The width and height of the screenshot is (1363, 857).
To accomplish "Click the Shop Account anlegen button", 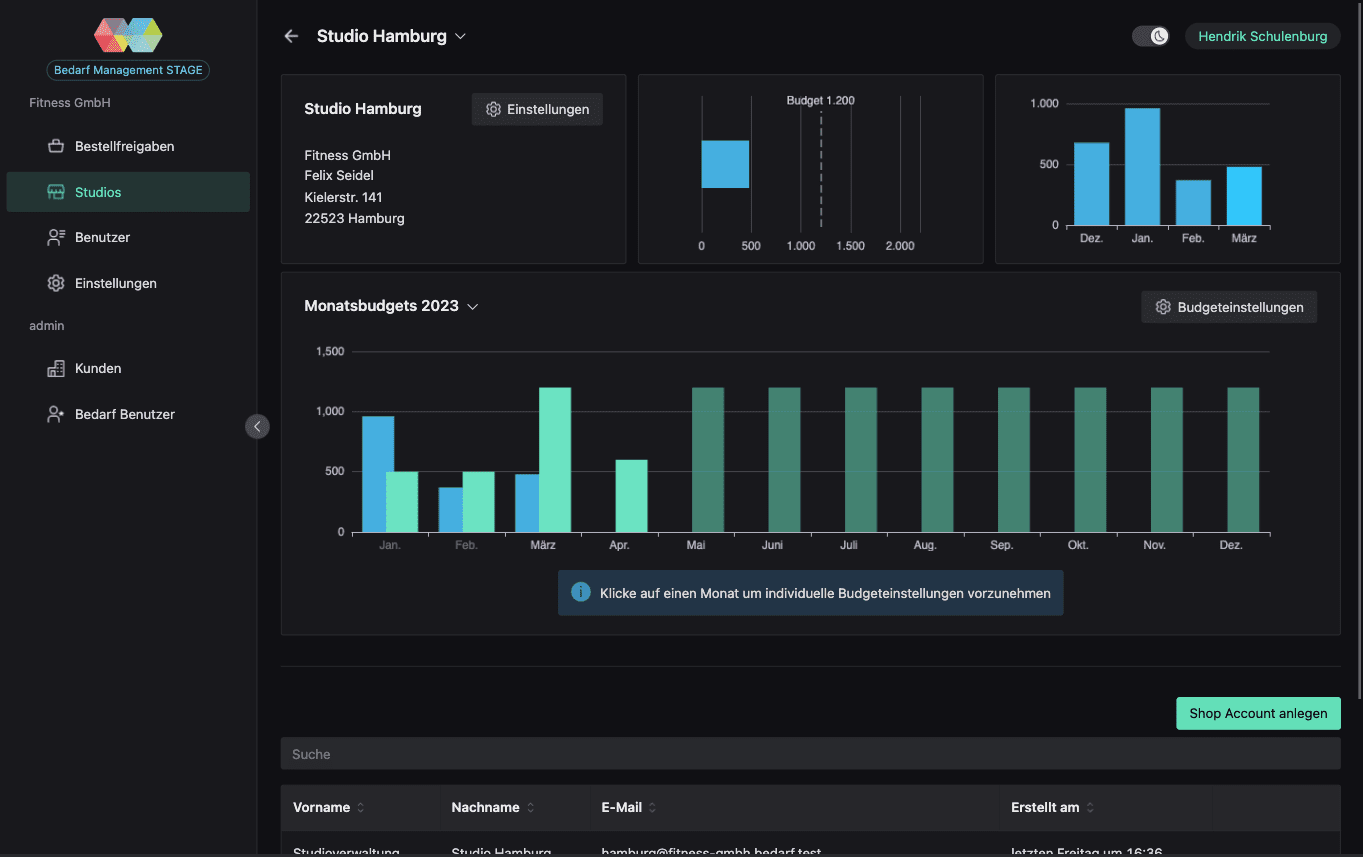I will (1258, 713).
